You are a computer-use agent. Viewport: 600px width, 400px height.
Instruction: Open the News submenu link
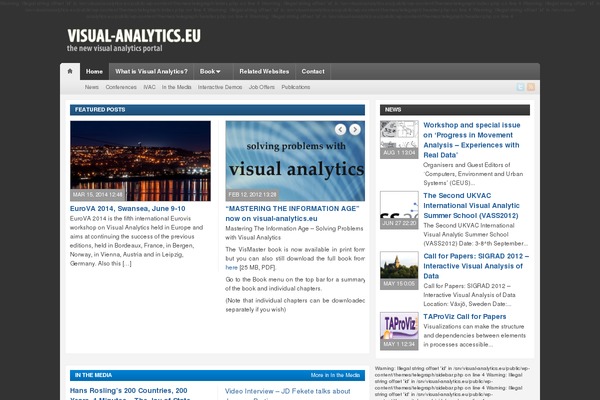tap(92, 87)
